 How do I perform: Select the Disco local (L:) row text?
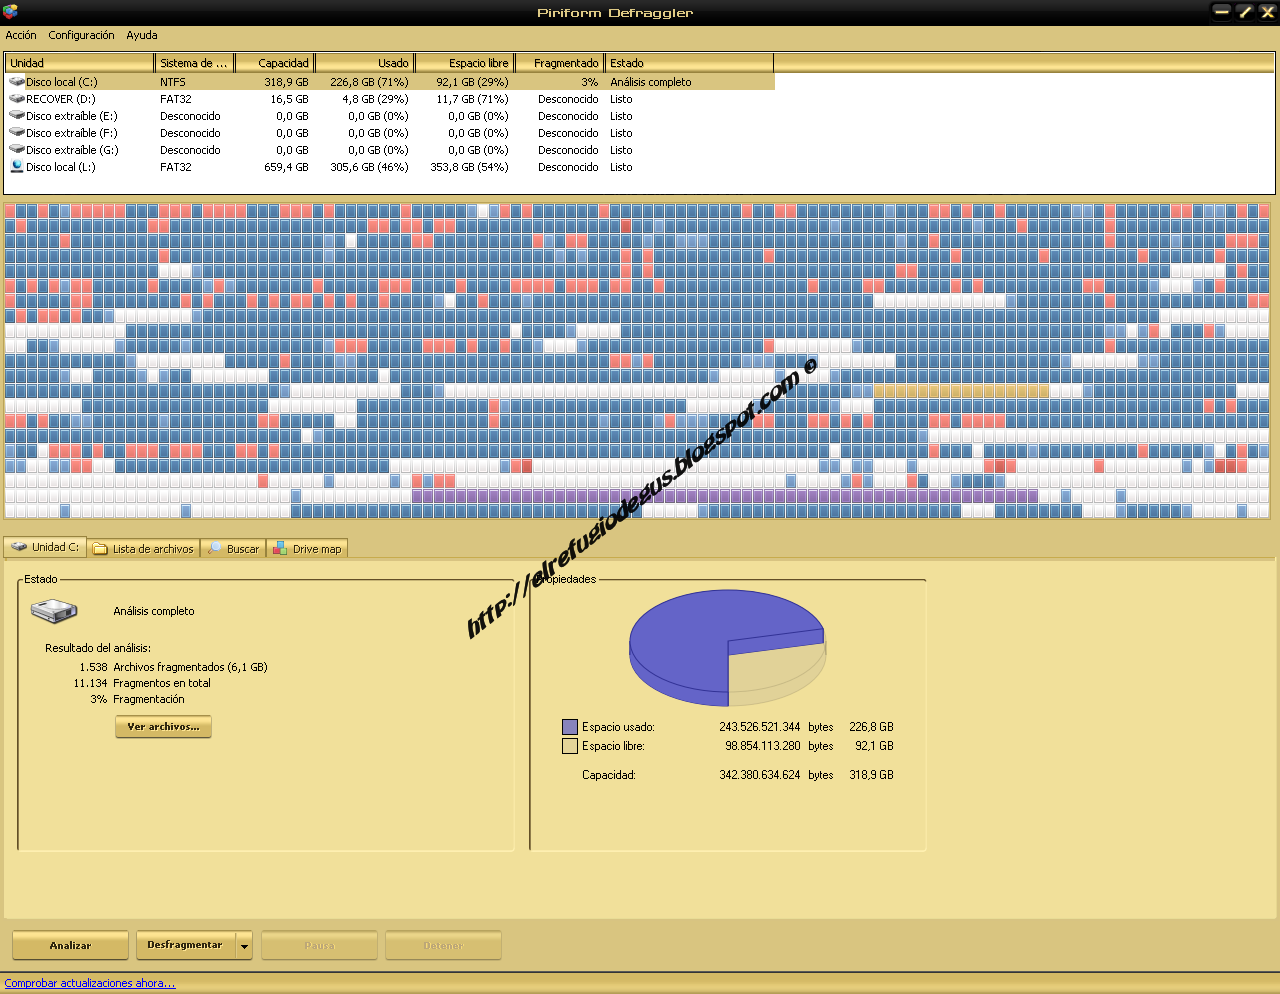pos(61,167)
